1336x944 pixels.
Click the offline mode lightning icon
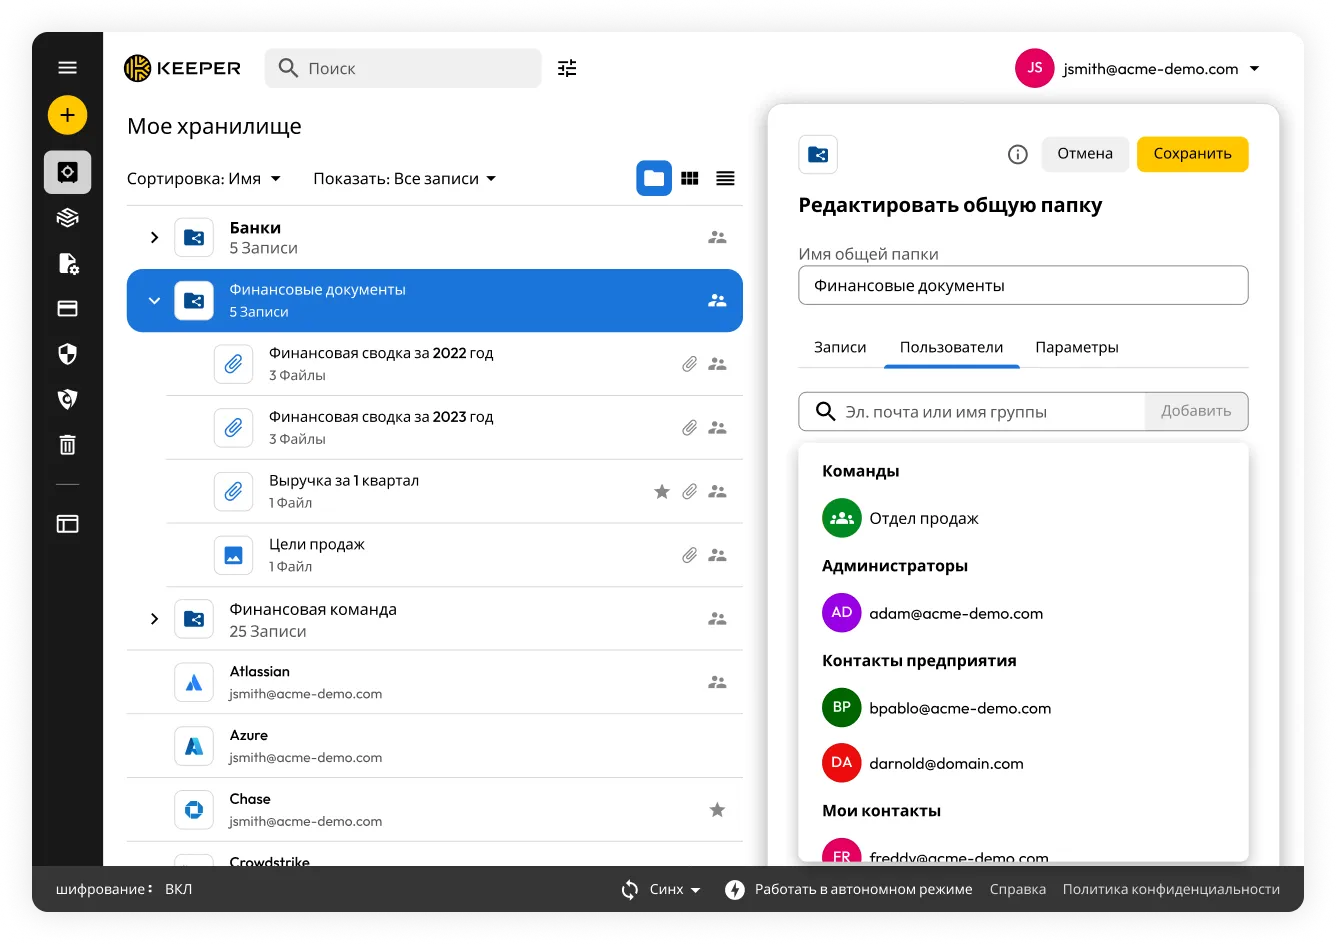pyautogui.click(x=735, y=889)
